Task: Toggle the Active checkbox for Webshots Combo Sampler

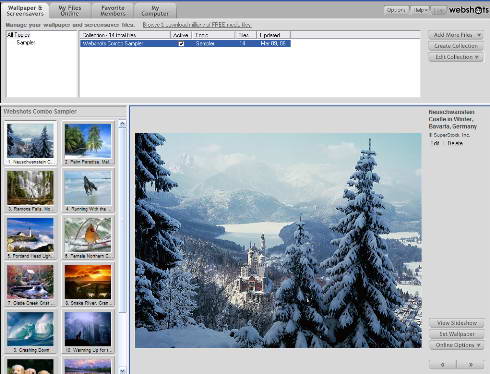Action: pyautogui.click(x=181, y=44)
